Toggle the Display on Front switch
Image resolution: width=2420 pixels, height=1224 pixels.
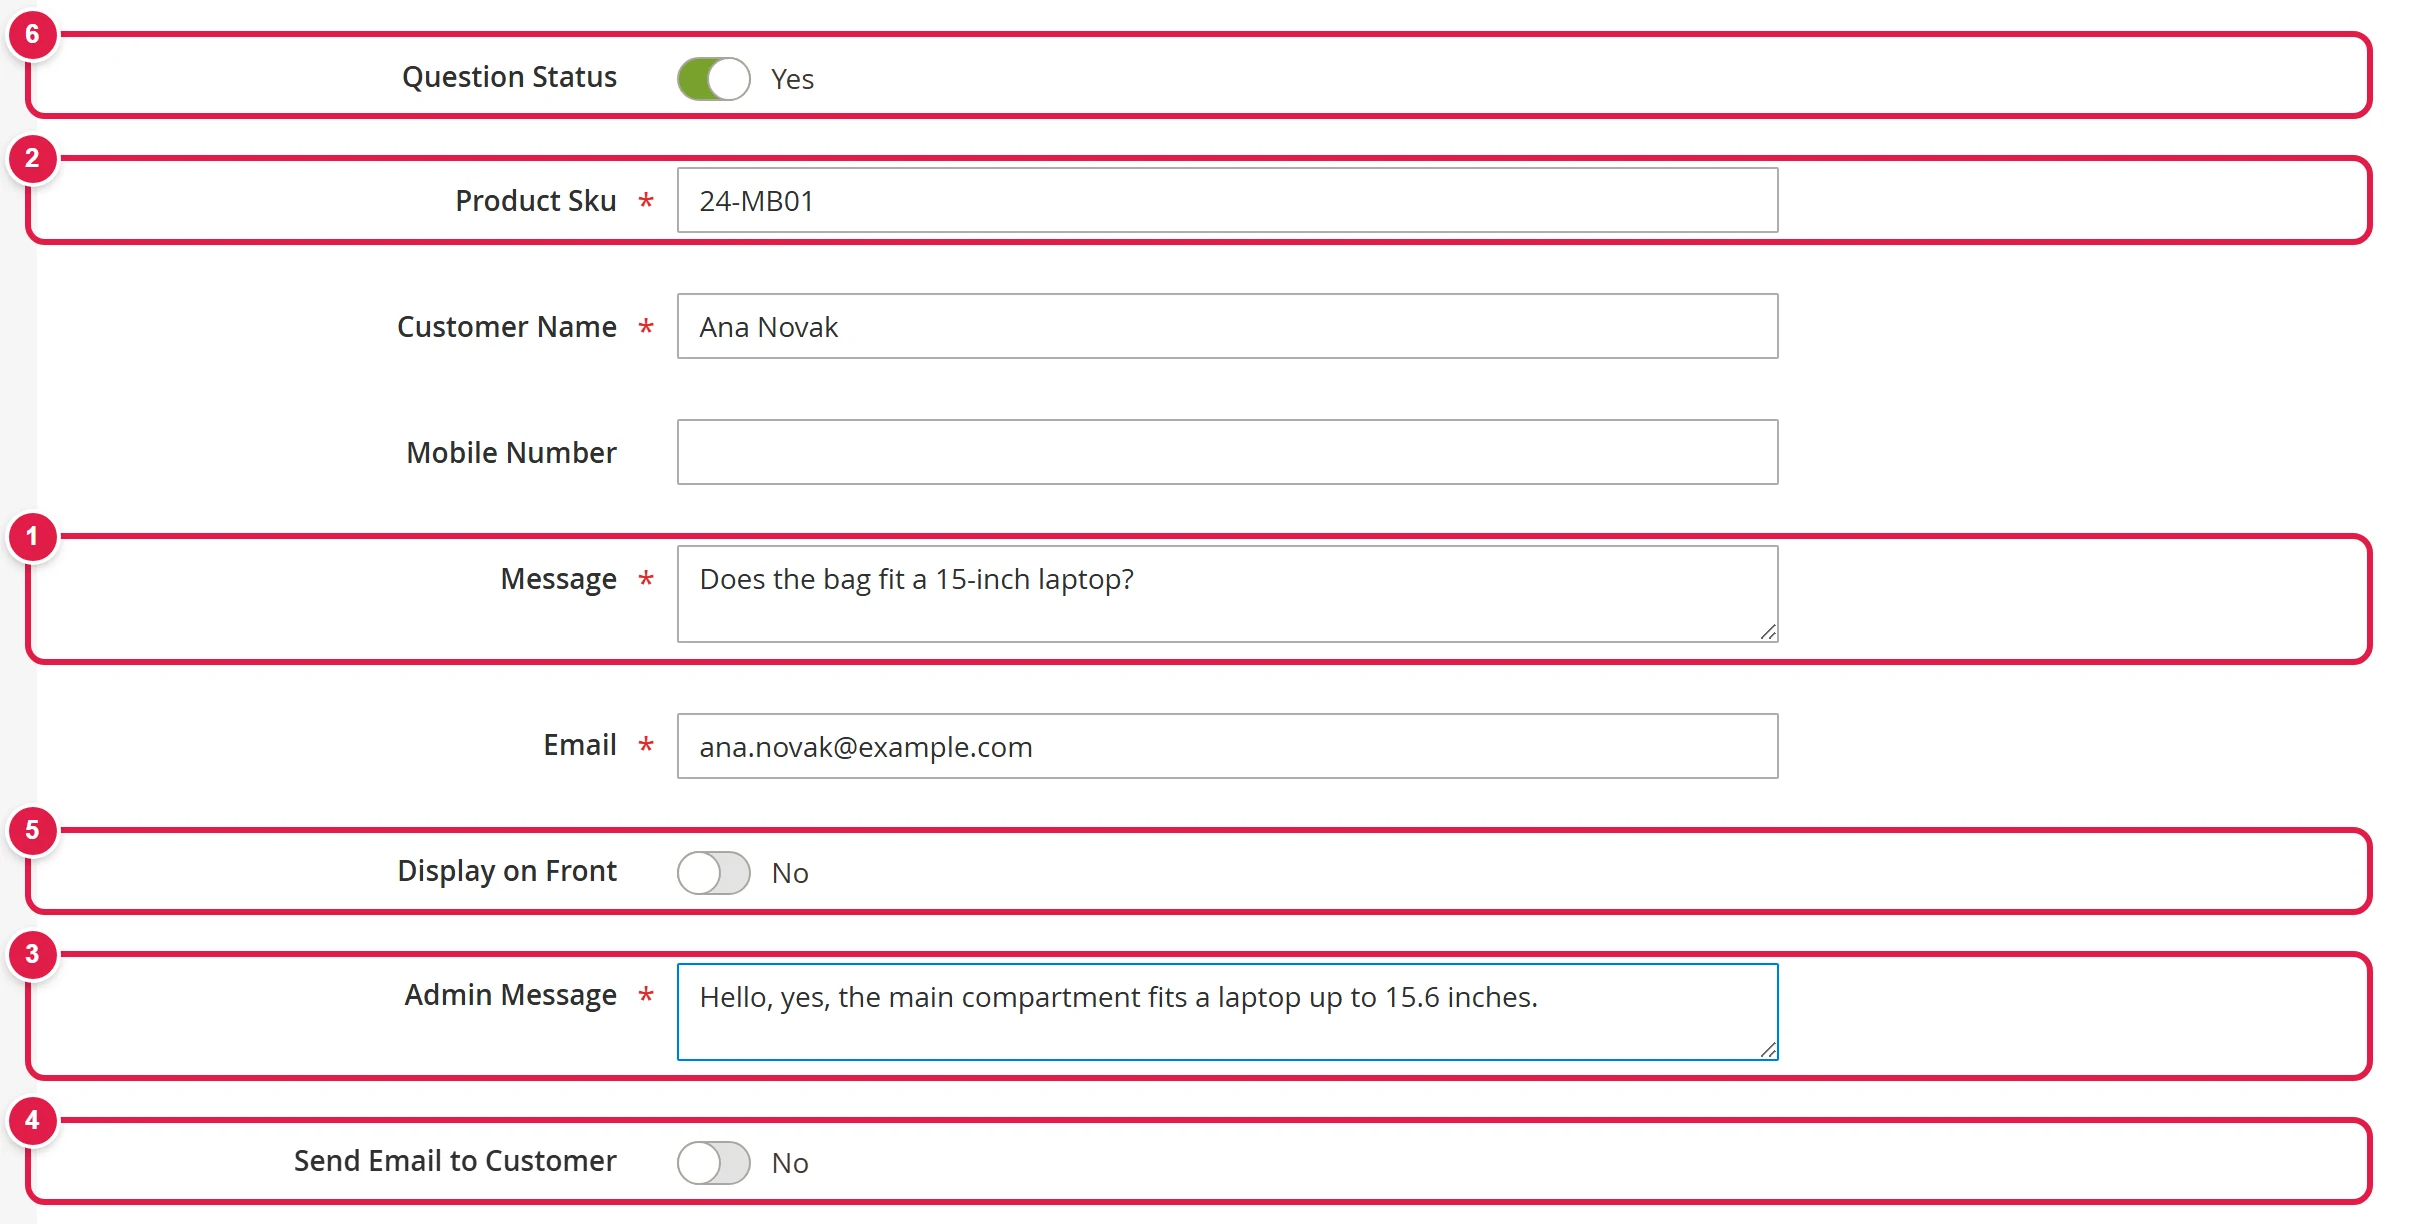(713, 872)
